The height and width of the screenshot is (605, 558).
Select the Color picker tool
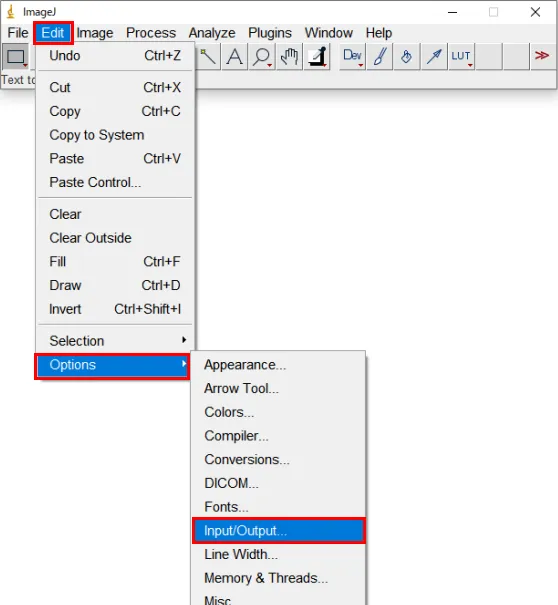click(317, 57)
